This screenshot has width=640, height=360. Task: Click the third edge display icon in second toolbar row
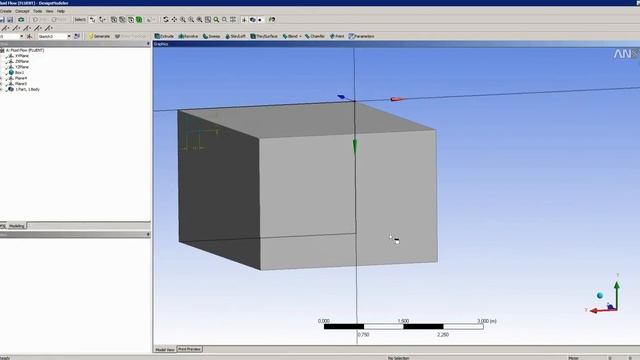(x=27, y=28)
